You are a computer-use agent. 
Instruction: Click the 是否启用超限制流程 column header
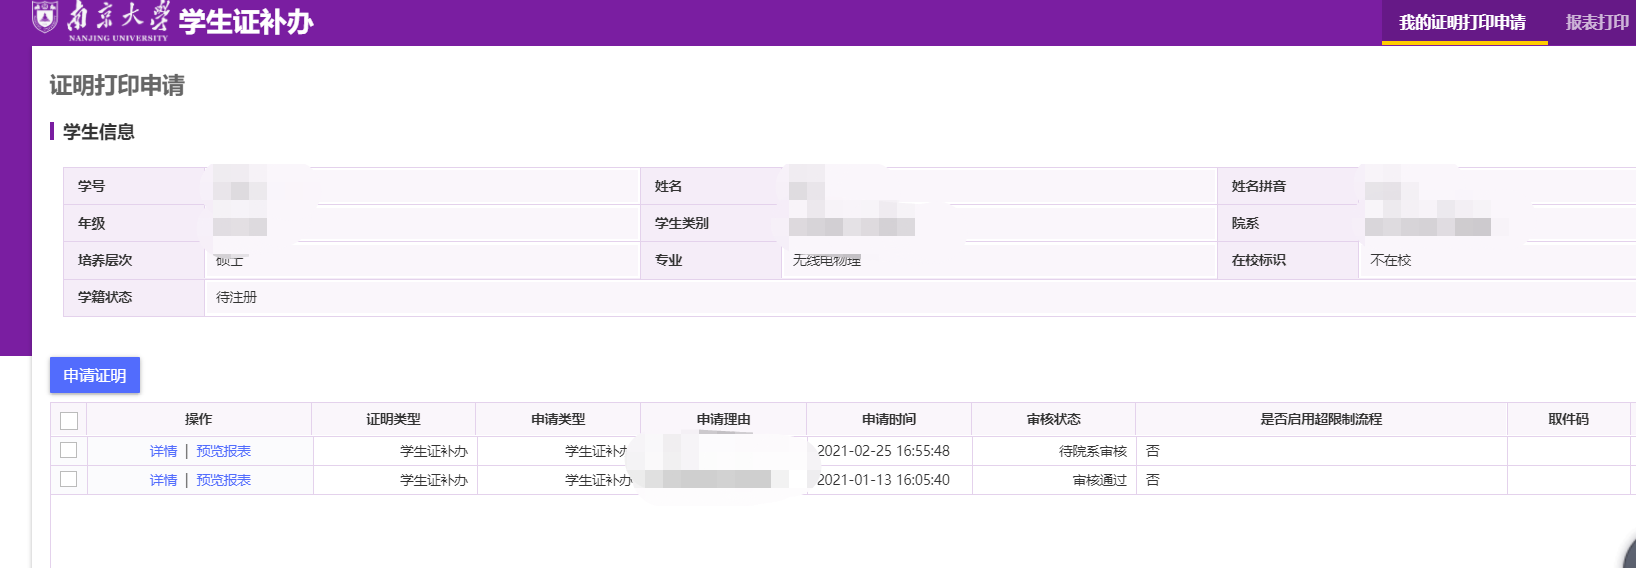click(x=1320, y=420)
